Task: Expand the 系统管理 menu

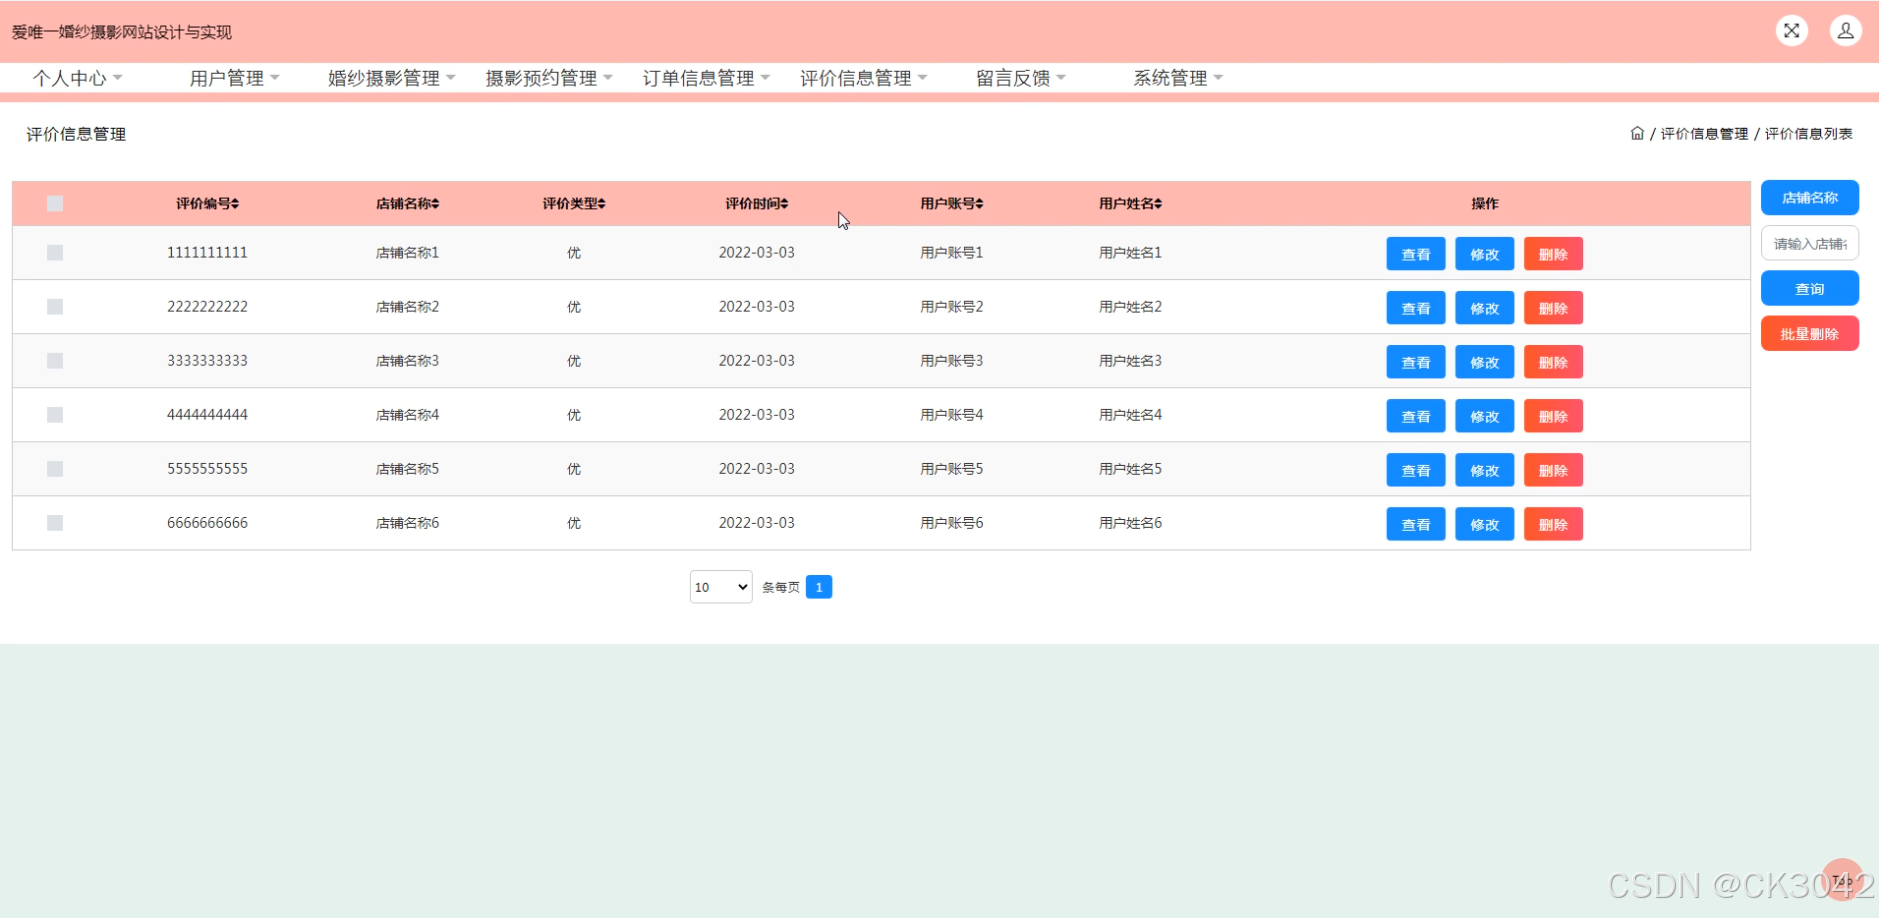Action: click(x=1178, y=78)
